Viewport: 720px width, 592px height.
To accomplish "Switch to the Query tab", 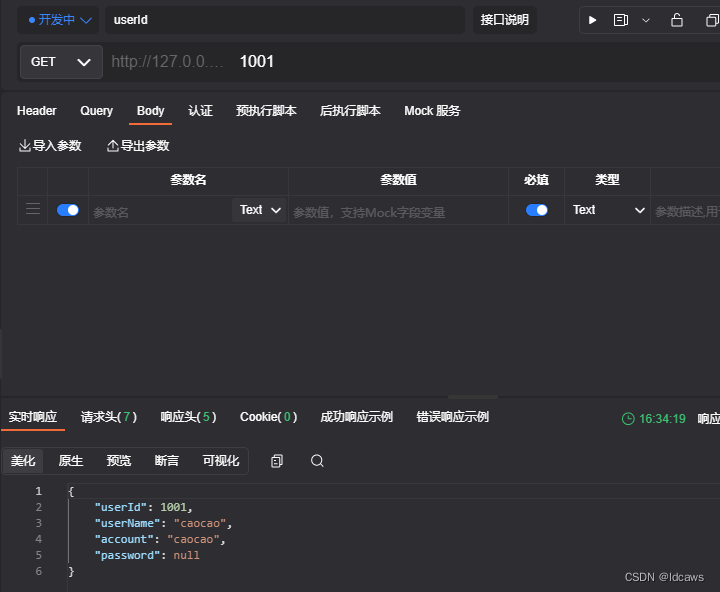I will 96,111.
